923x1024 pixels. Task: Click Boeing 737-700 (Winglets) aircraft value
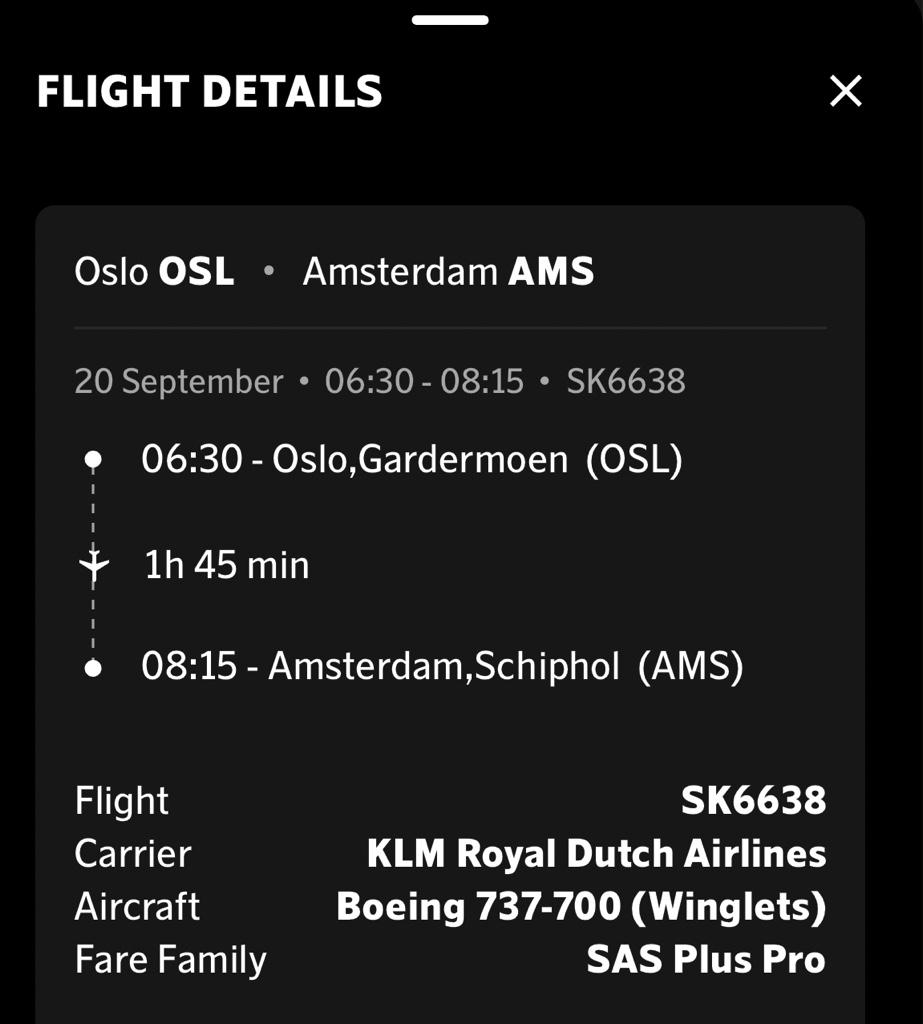coord(581,907)
